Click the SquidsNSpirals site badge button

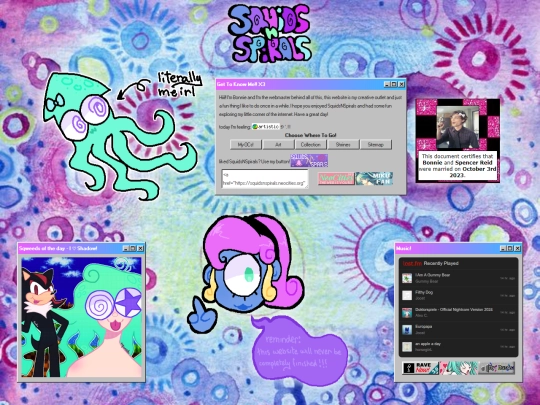click(309, 160)
